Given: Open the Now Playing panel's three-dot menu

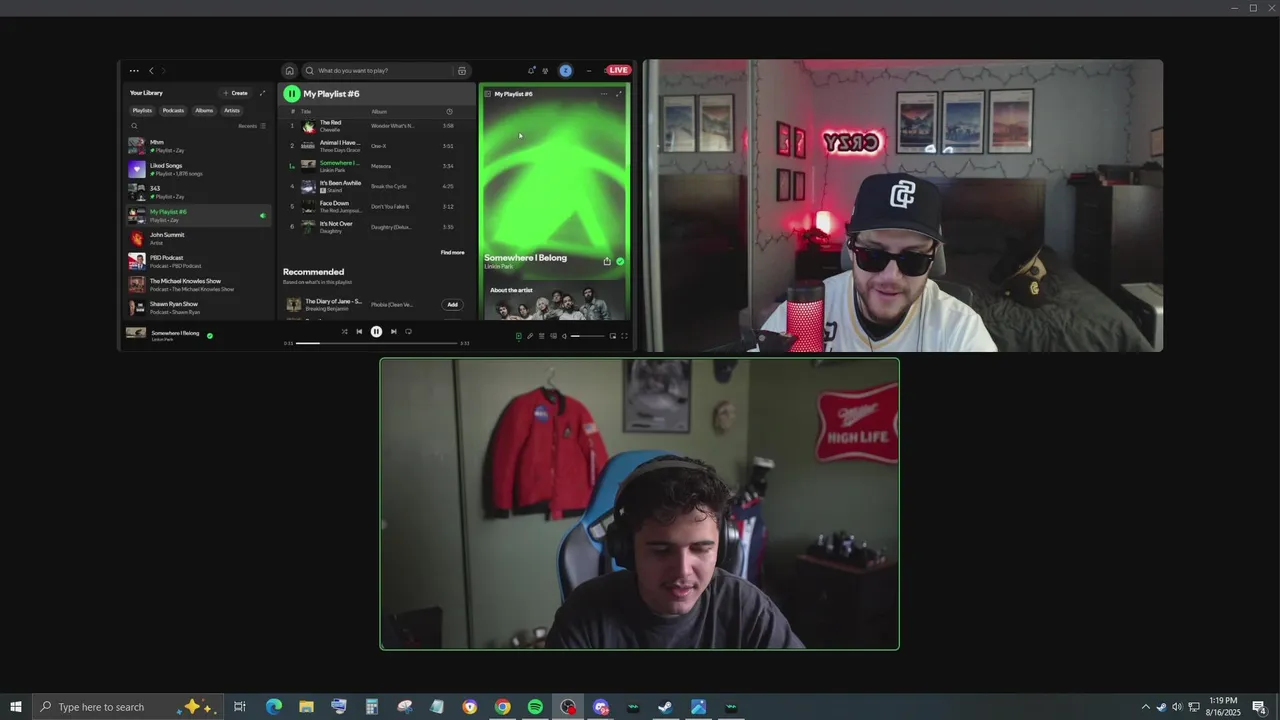Looking at the screenshot, I should pyautogui.click(x=603, y=94).
